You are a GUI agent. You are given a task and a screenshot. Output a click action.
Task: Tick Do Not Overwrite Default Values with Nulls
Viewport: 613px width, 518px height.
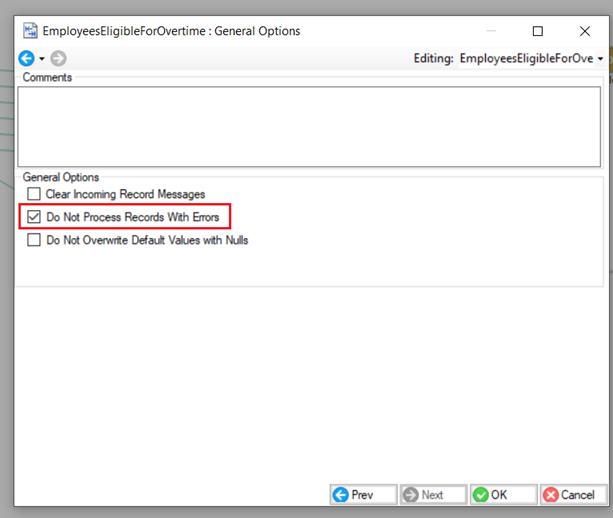pyautogui.click(x=34, y=240)
